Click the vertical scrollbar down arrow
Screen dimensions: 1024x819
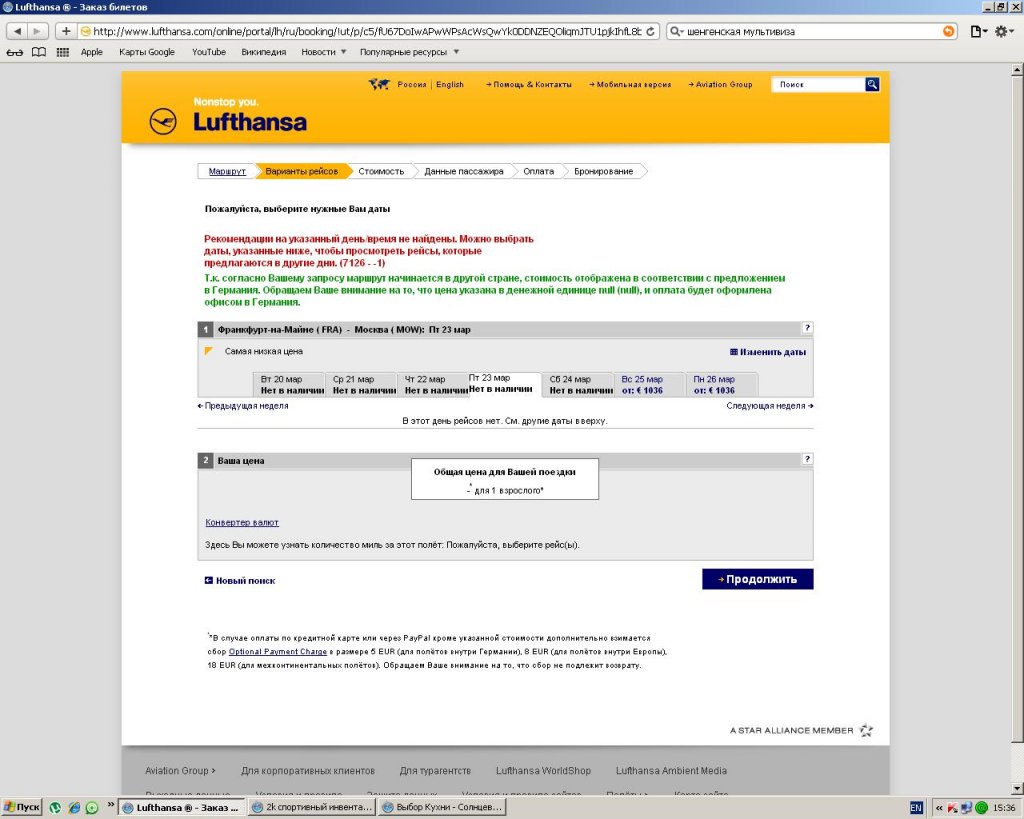coord(1017,788)
